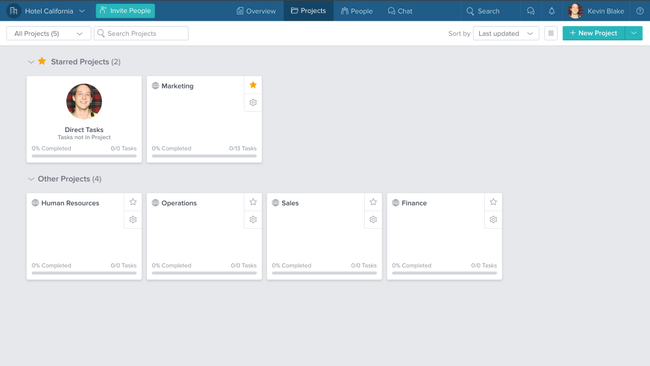Open the Last updated sort dropdown

(x=506, y=34)
